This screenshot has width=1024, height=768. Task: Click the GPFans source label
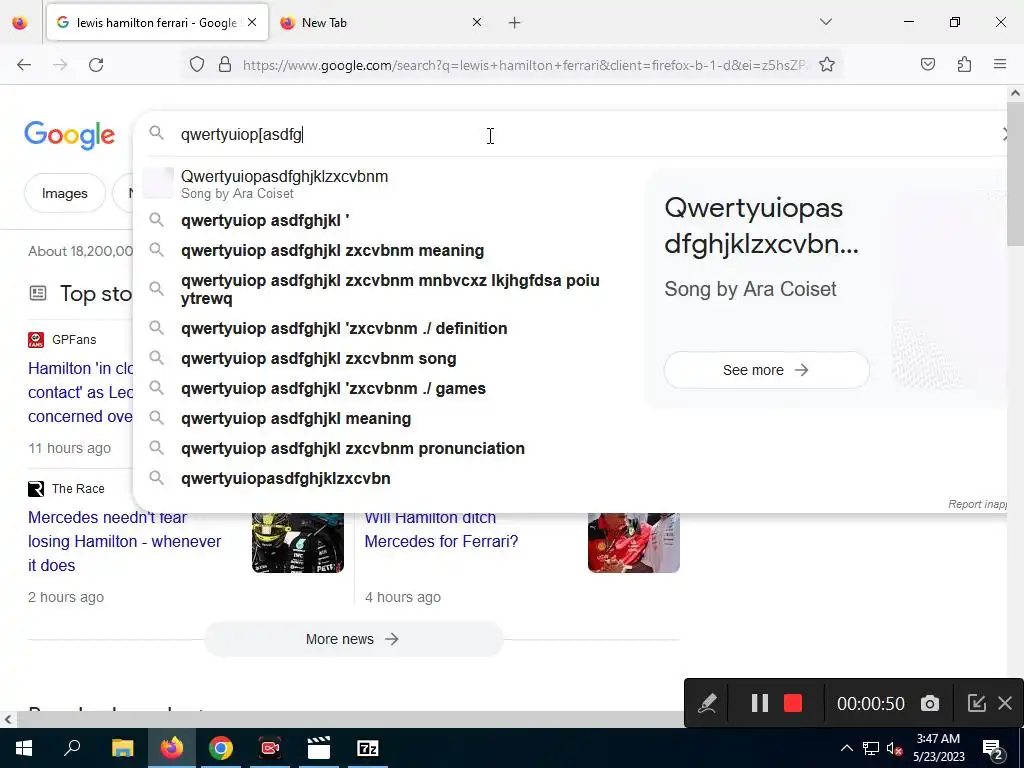tap(74, 340)
